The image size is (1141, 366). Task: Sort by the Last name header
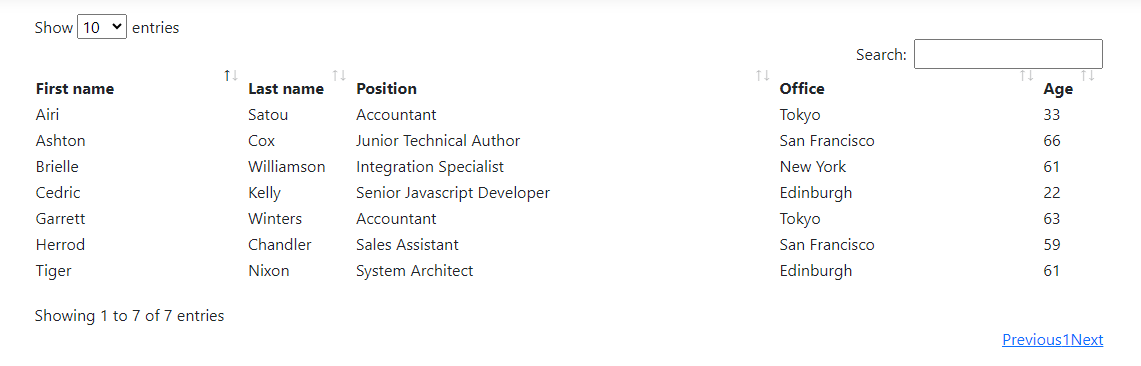[x=286, y=89]
